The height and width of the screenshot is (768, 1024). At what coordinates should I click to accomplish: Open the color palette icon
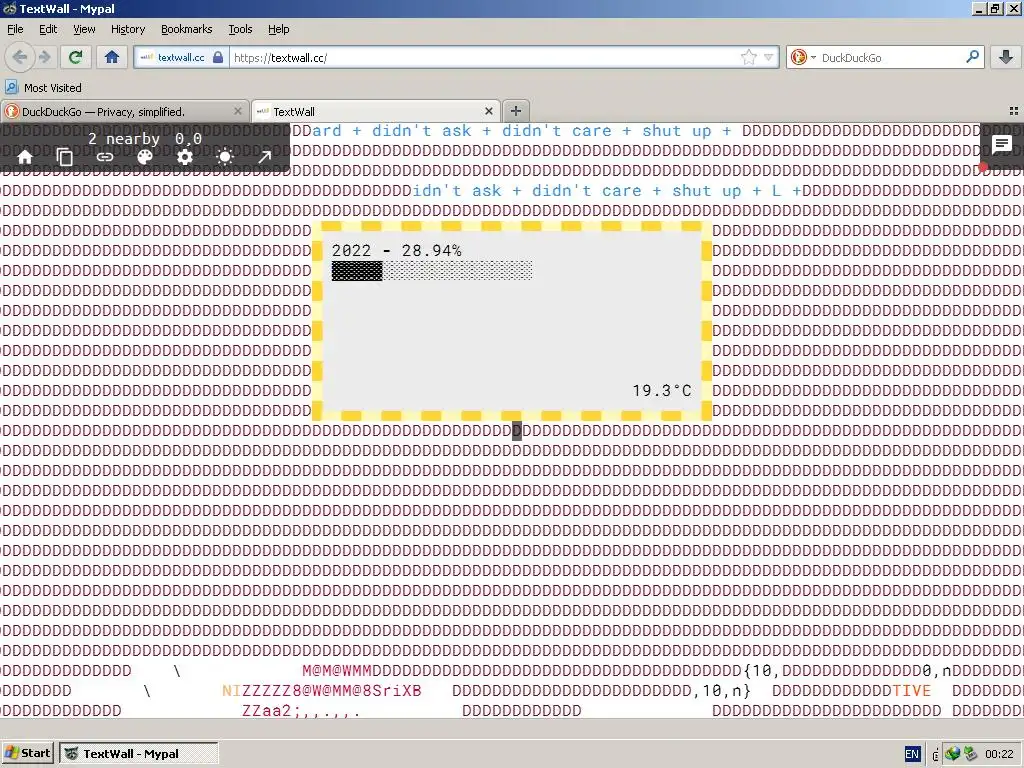coord(145,157)
